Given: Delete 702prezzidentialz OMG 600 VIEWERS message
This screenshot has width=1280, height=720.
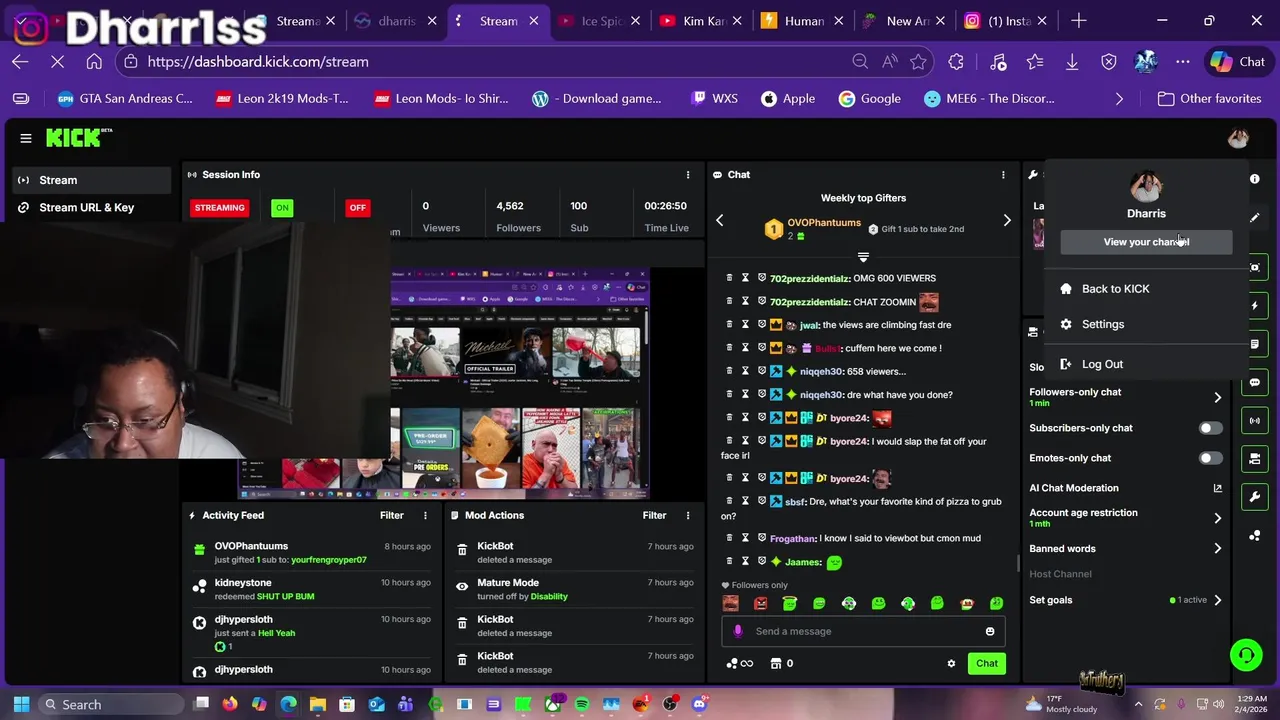Looking at the screenshot, I should click(x=729, y=278).
